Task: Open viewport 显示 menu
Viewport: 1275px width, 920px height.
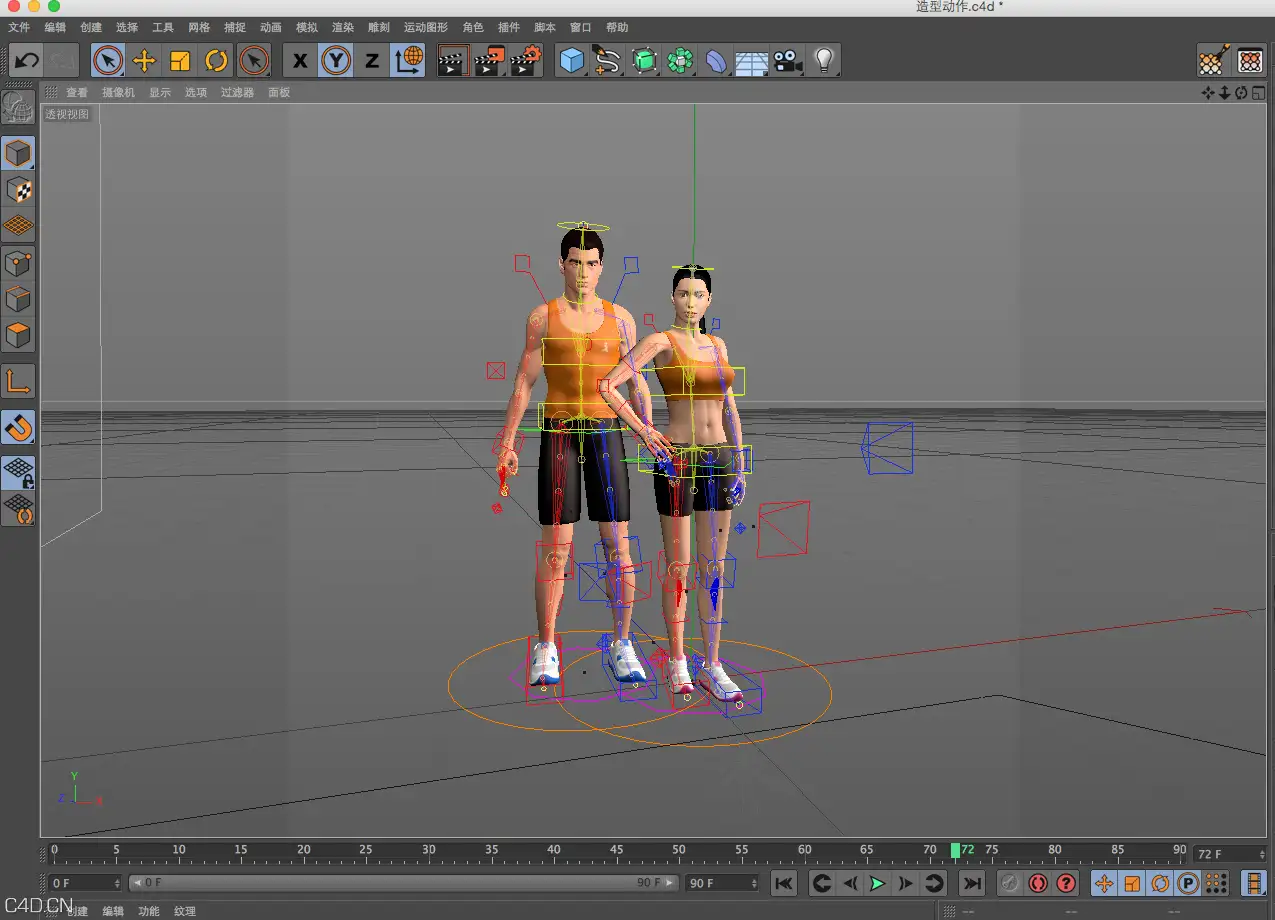Action: (x=160, y=93)
